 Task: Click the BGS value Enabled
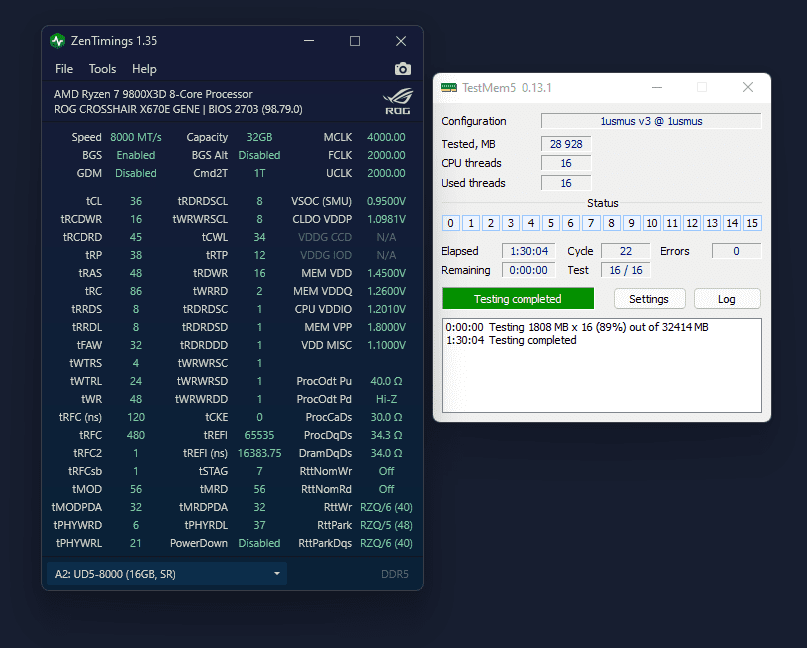click(136, 155)
